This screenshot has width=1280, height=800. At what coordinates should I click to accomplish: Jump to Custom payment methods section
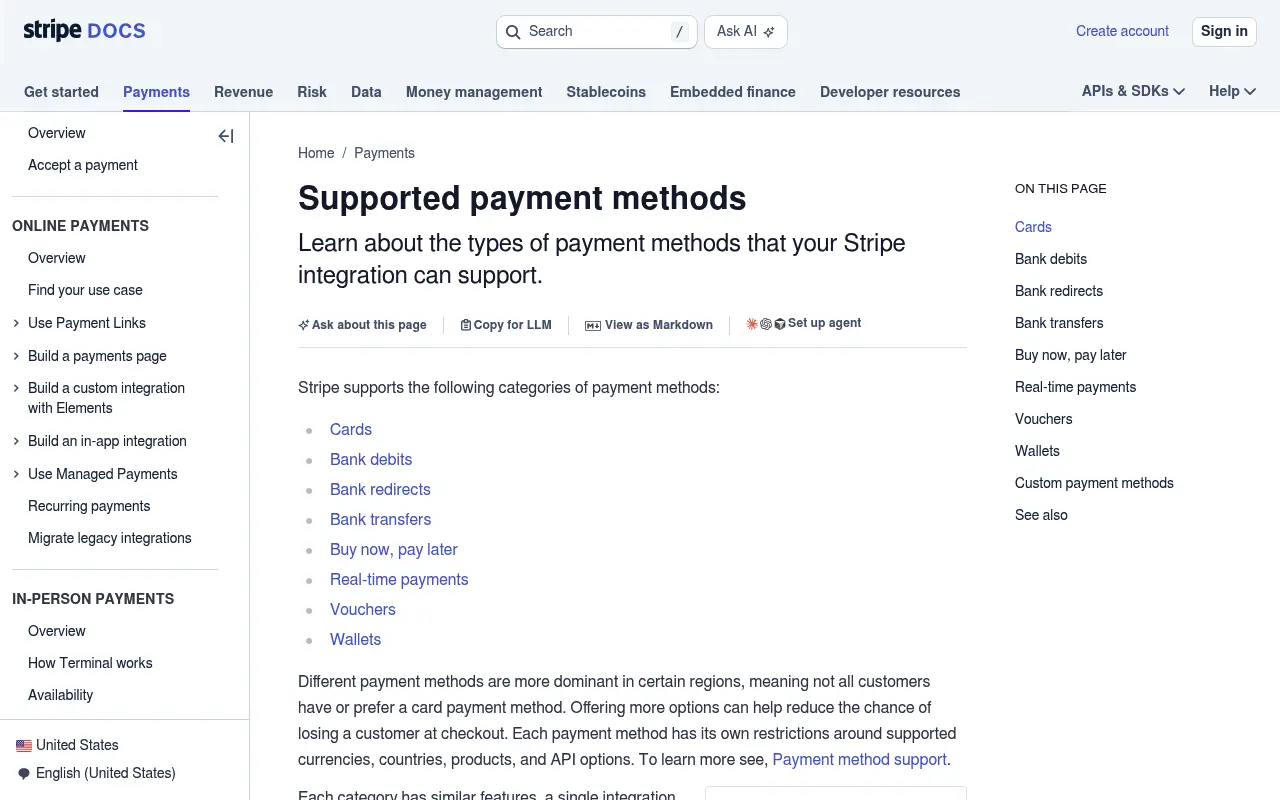click(1094, 483)
